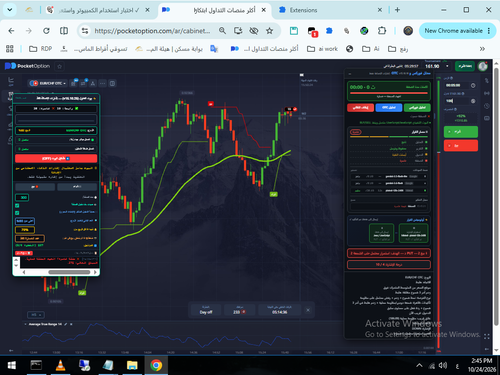Click left arrow on left panel scrollbar

pos(24,272)
